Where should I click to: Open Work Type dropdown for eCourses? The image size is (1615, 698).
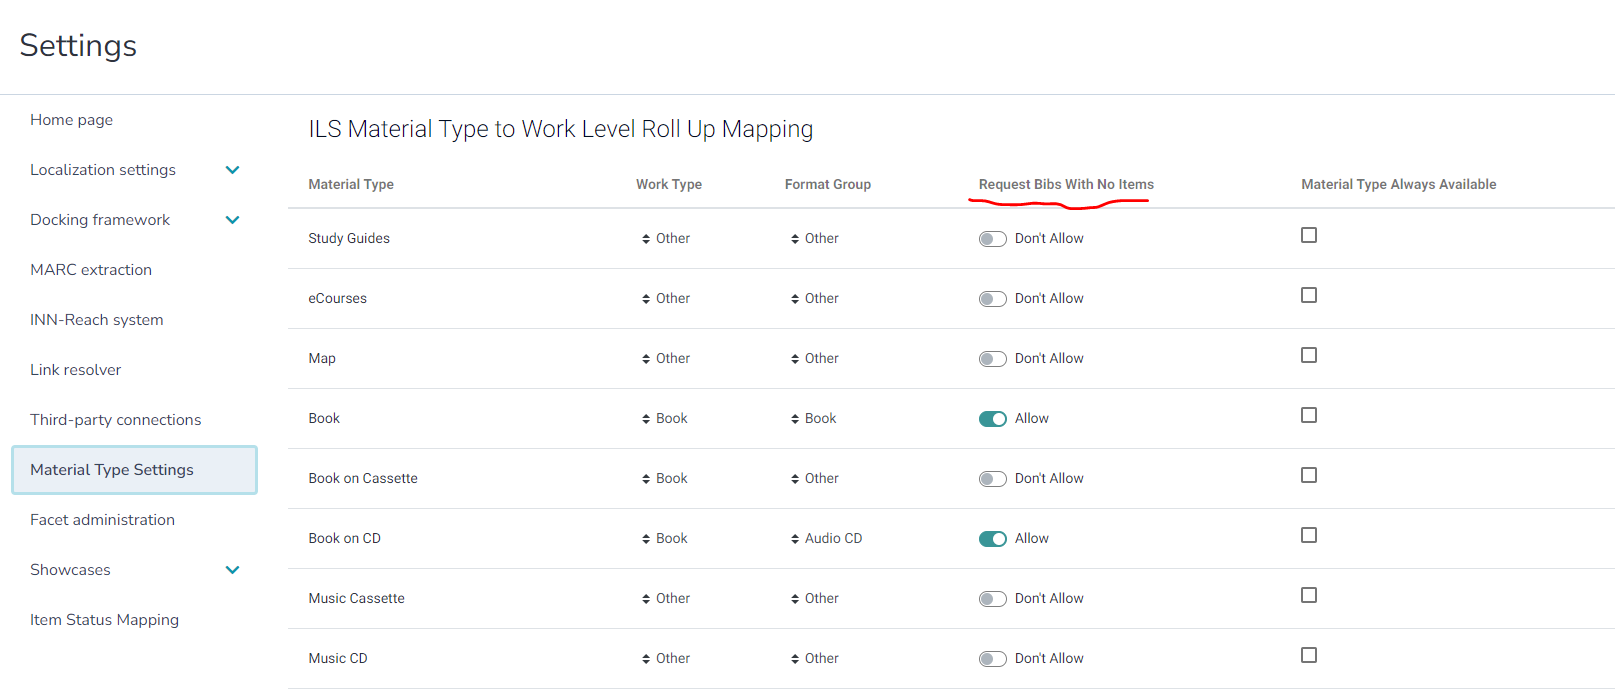666,298
